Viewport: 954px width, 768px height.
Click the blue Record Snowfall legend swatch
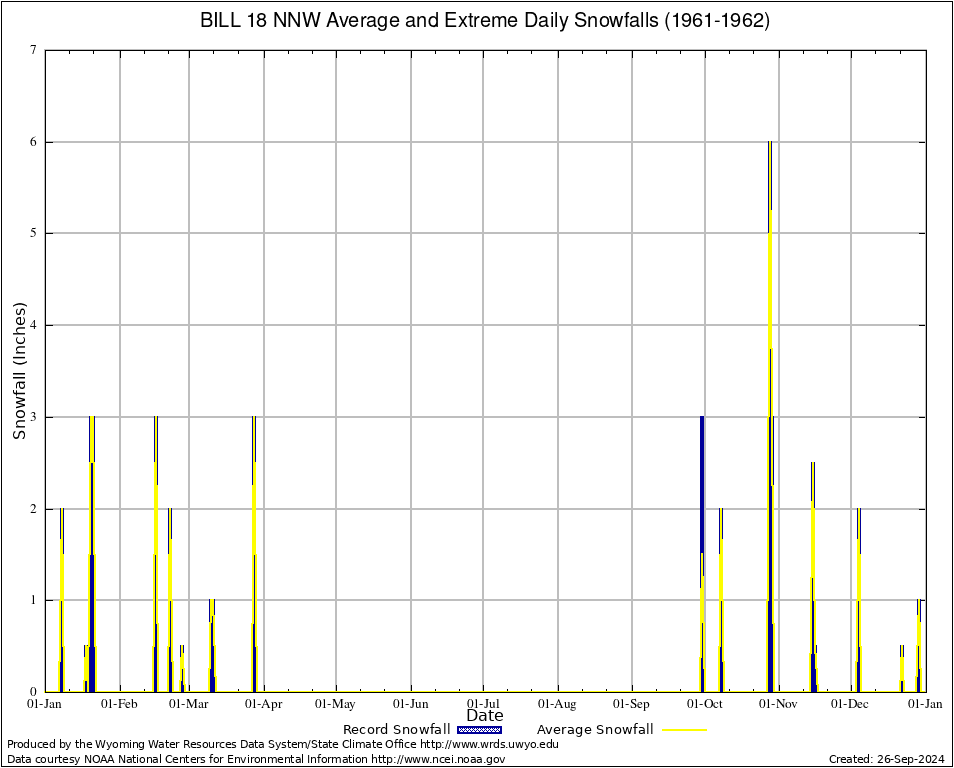[479, 730]
